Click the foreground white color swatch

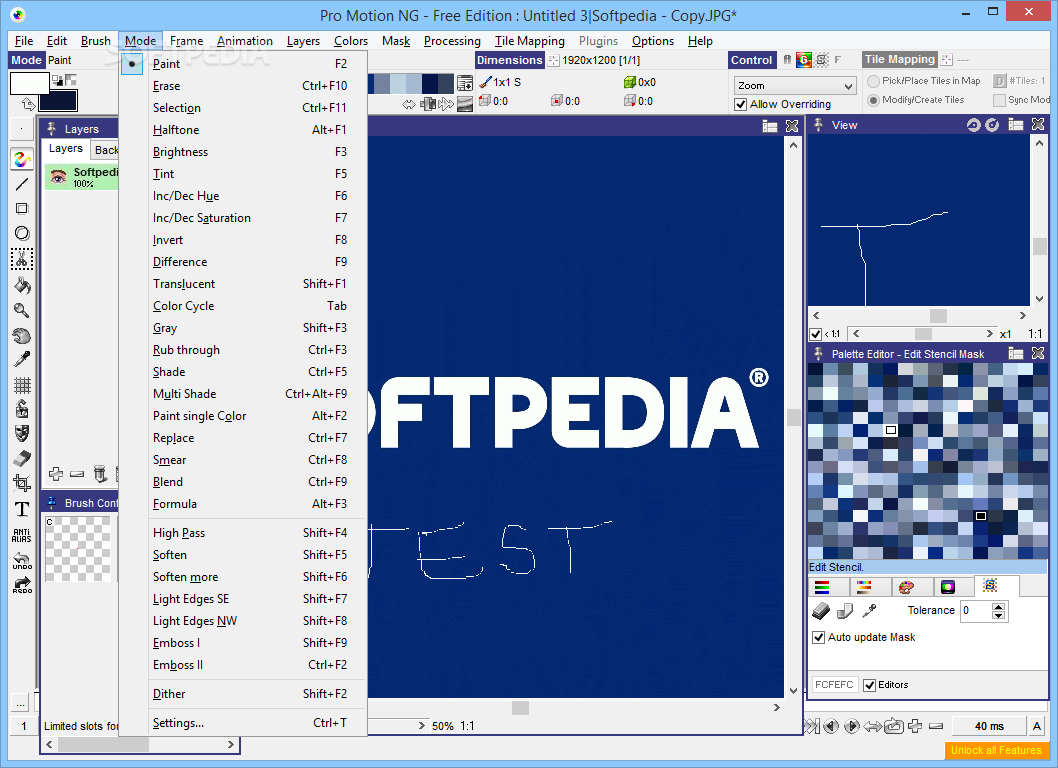[29, 84]
